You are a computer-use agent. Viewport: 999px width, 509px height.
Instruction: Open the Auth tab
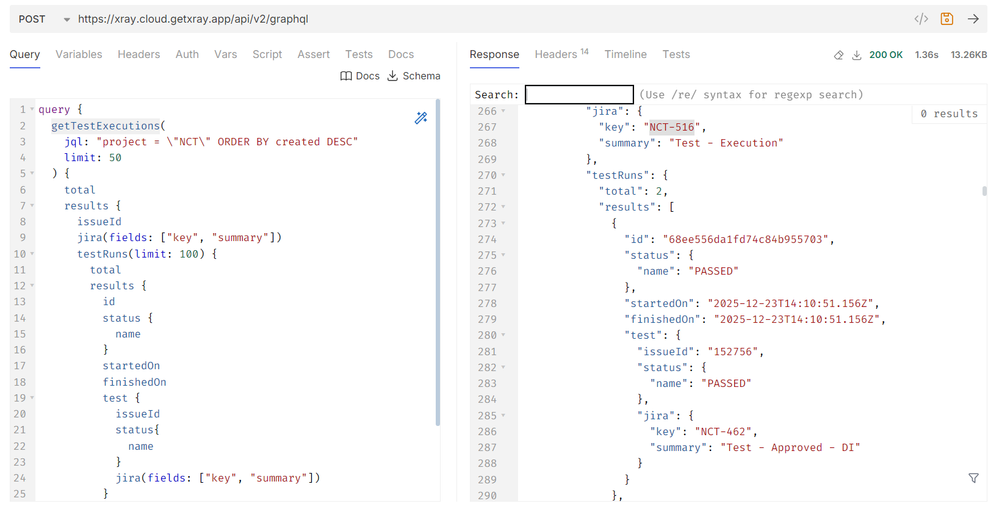pyautogui.click(x=187, y=55)
